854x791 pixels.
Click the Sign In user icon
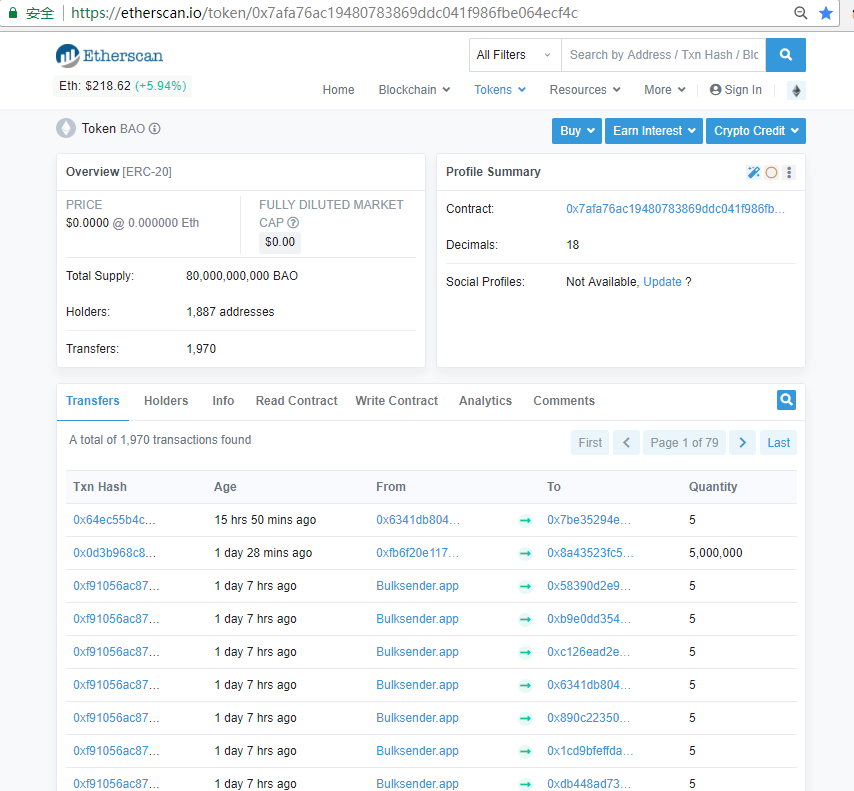pos(715,90)
